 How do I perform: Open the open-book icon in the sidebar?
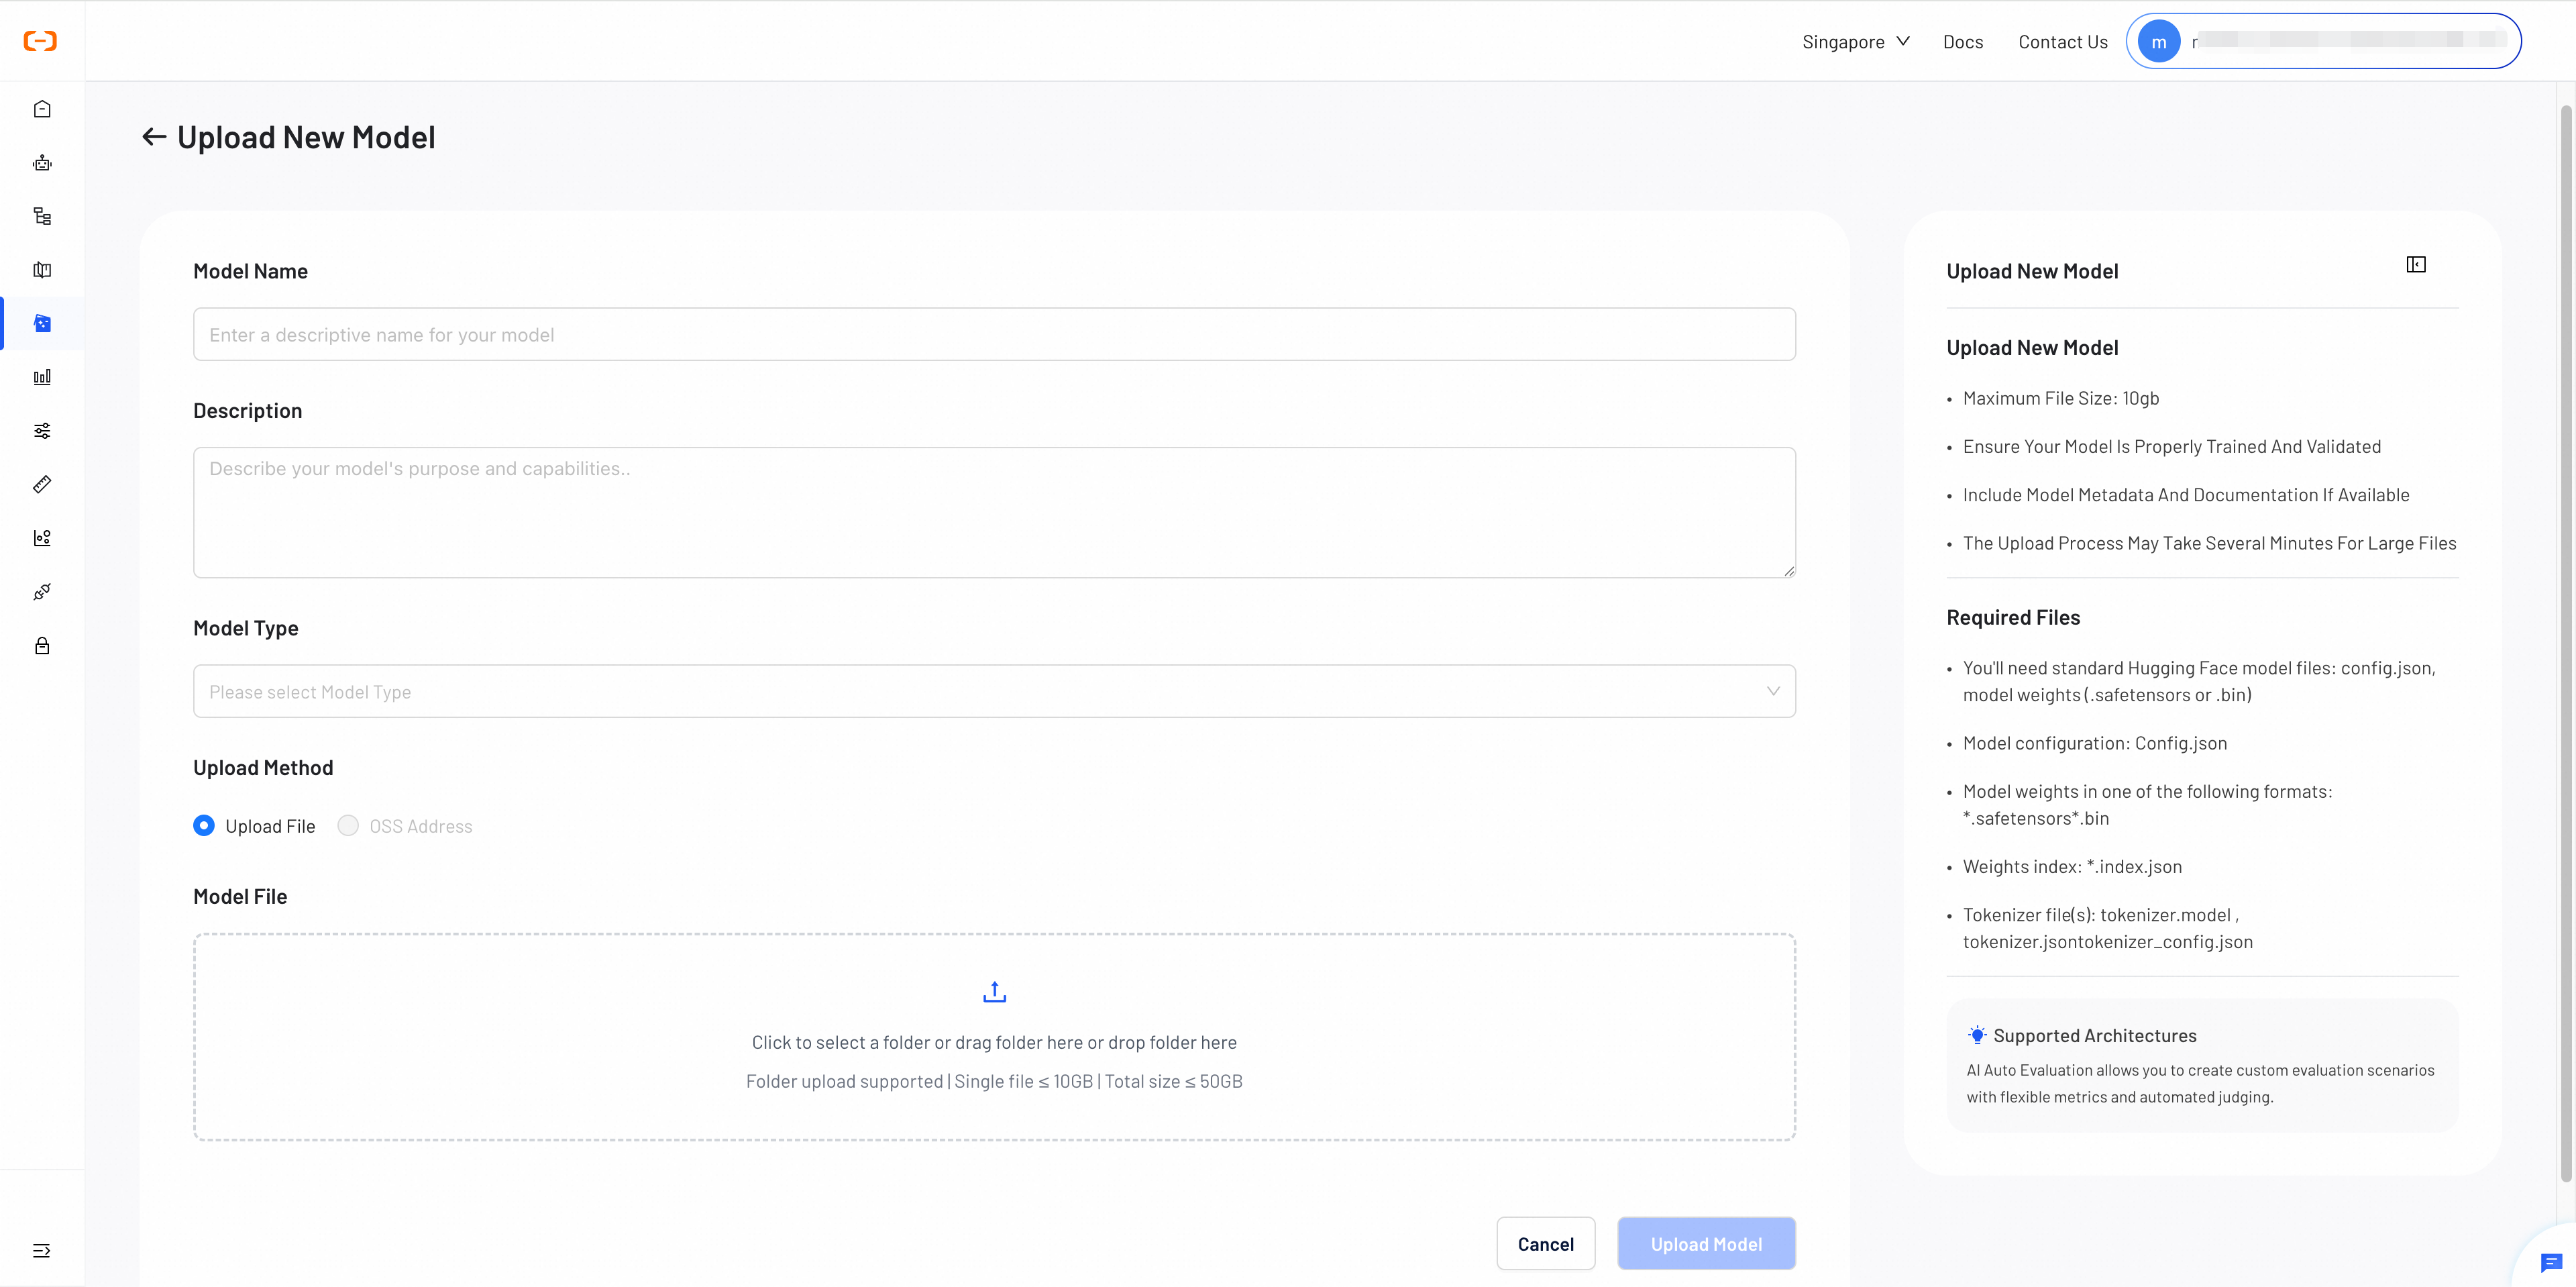(42, 270)
